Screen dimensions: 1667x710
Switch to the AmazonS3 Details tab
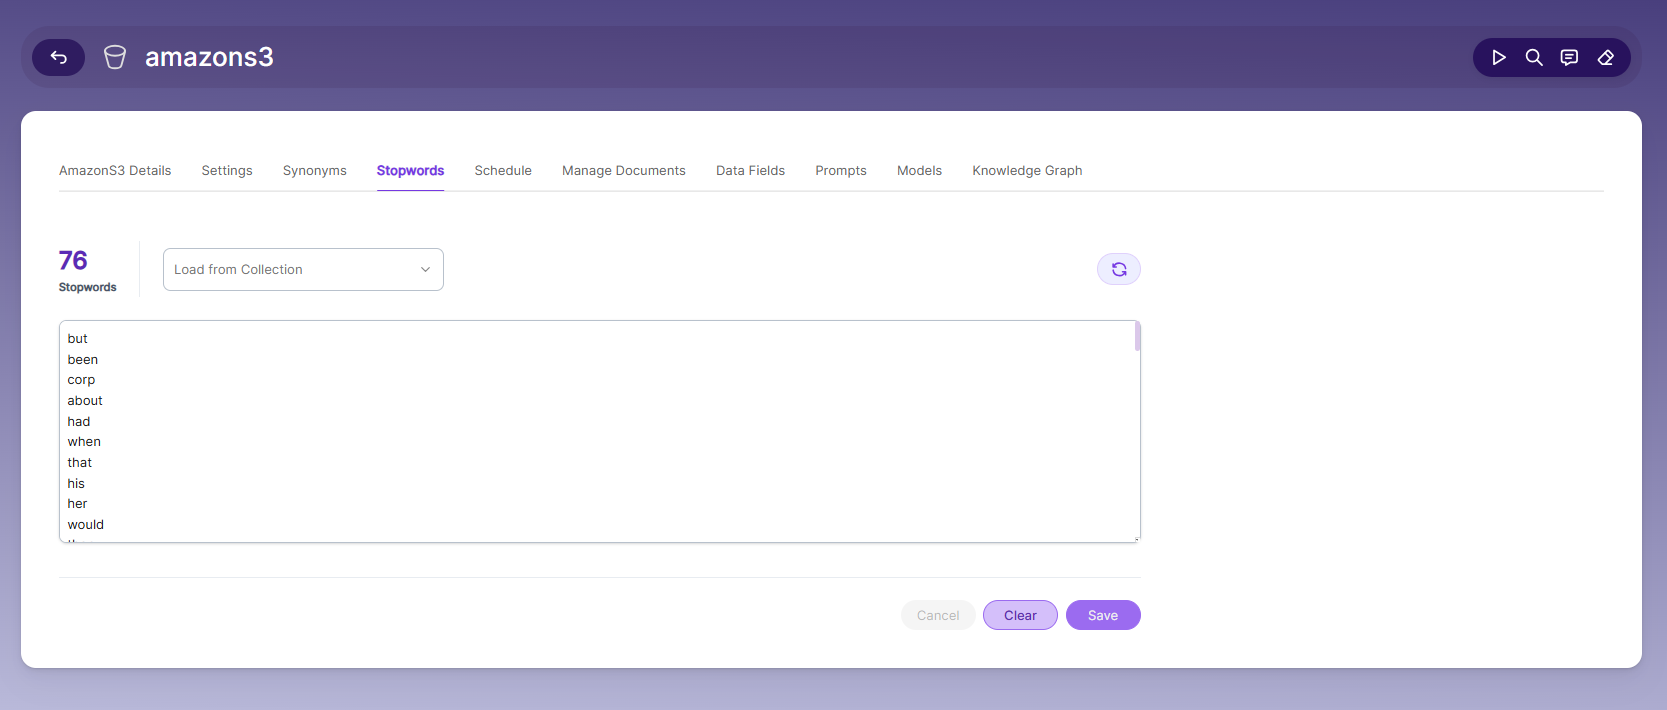point(115,171)
